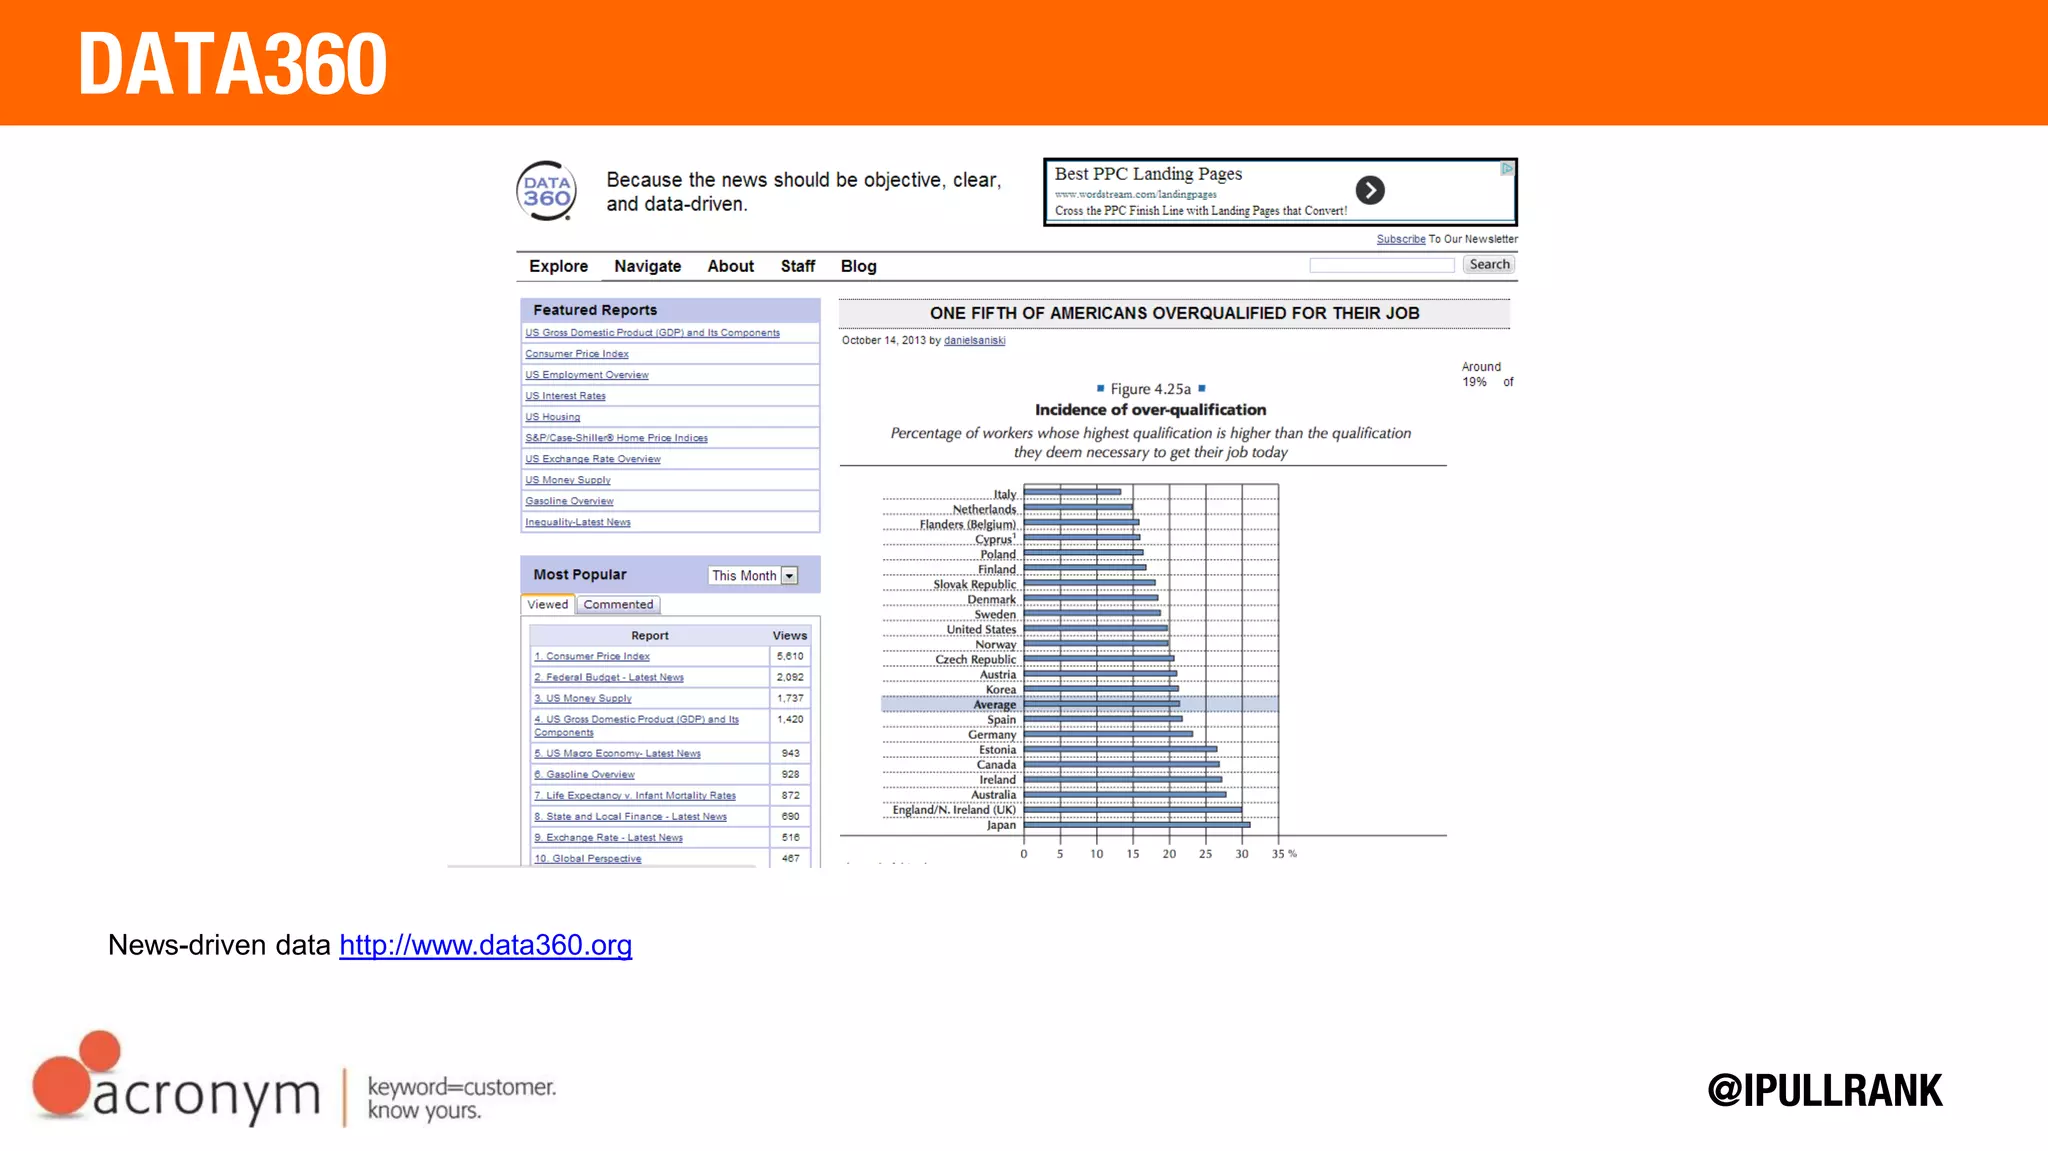Viewport: 2048px width, 1151px height.
Task: Click the dropdown arrow beside This Month
Action: pos(790,576)
